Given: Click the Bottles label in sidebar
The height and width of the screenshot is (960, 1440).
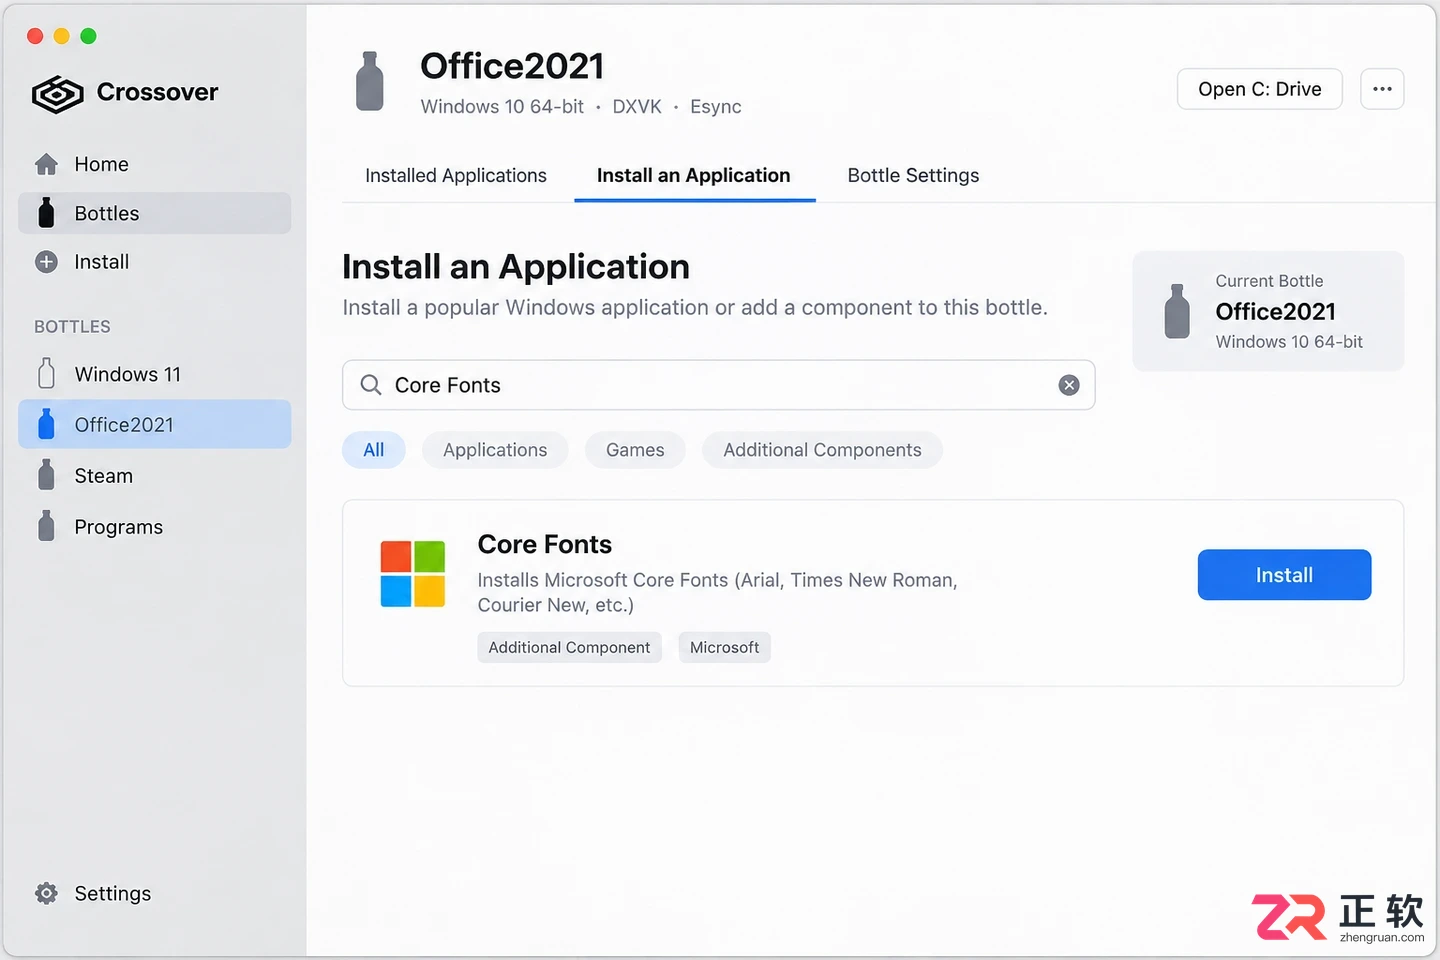Looking at the screenshot, I should tap(107, 213).
